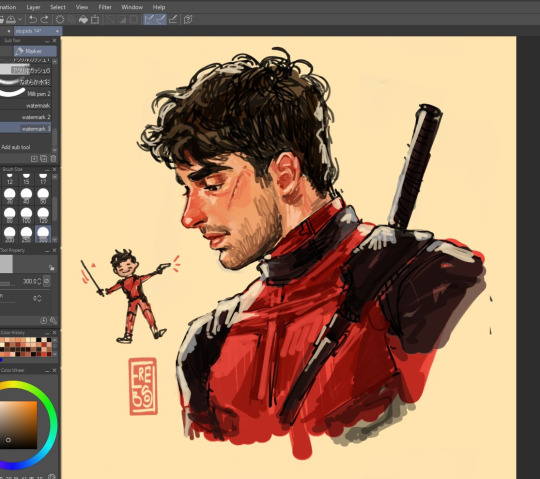Click Add sub tool

tap(16, 147)
